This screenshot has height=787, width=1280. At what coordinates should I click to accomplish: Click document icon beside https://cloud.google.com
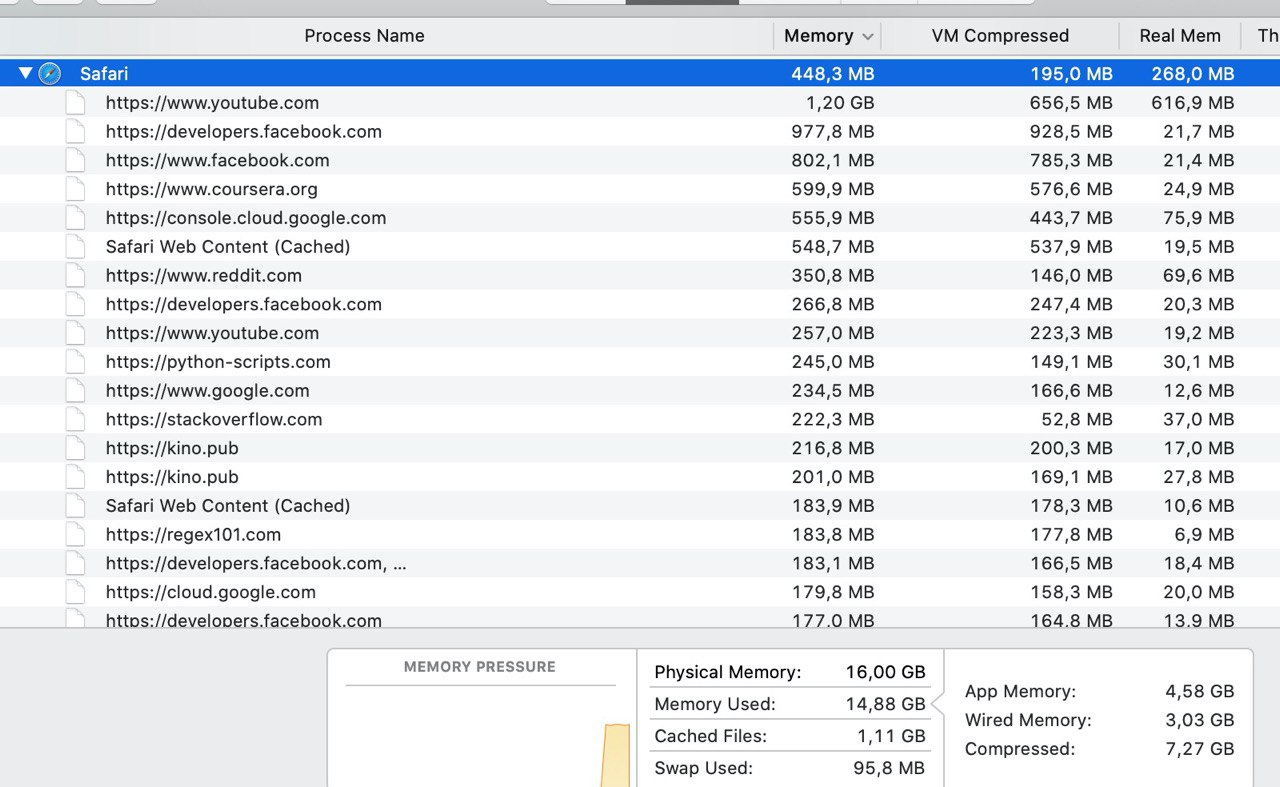coord(76,592)
